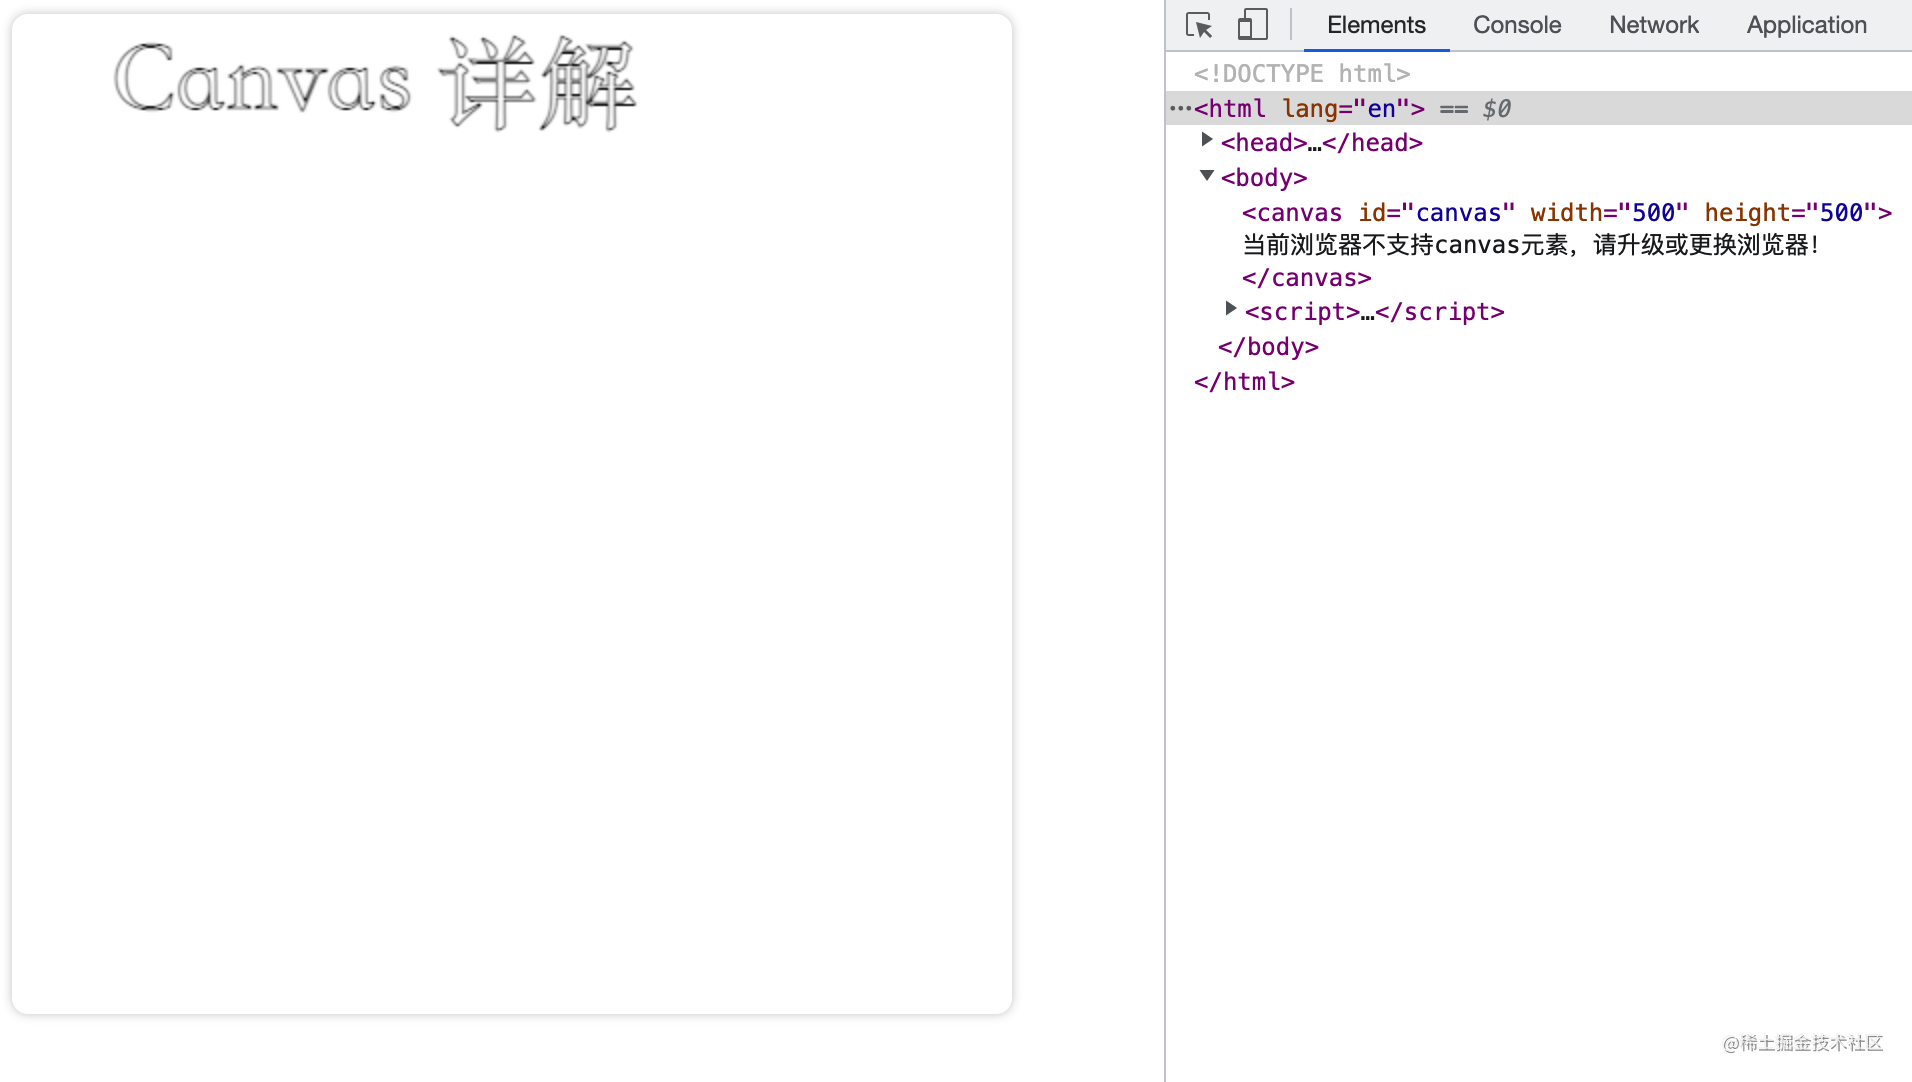Open the Network tab

pyautogui.click(x=1653, y=25)
